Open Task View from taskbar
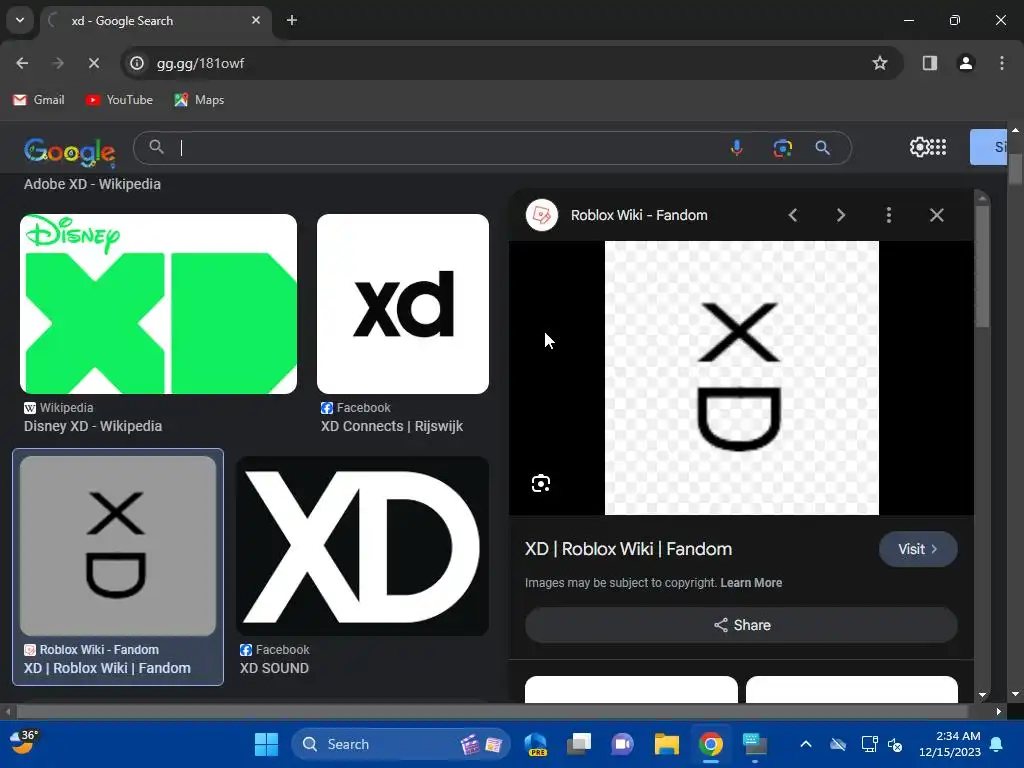The height and width of the screenshot is (768, 1024). point(579,744)
